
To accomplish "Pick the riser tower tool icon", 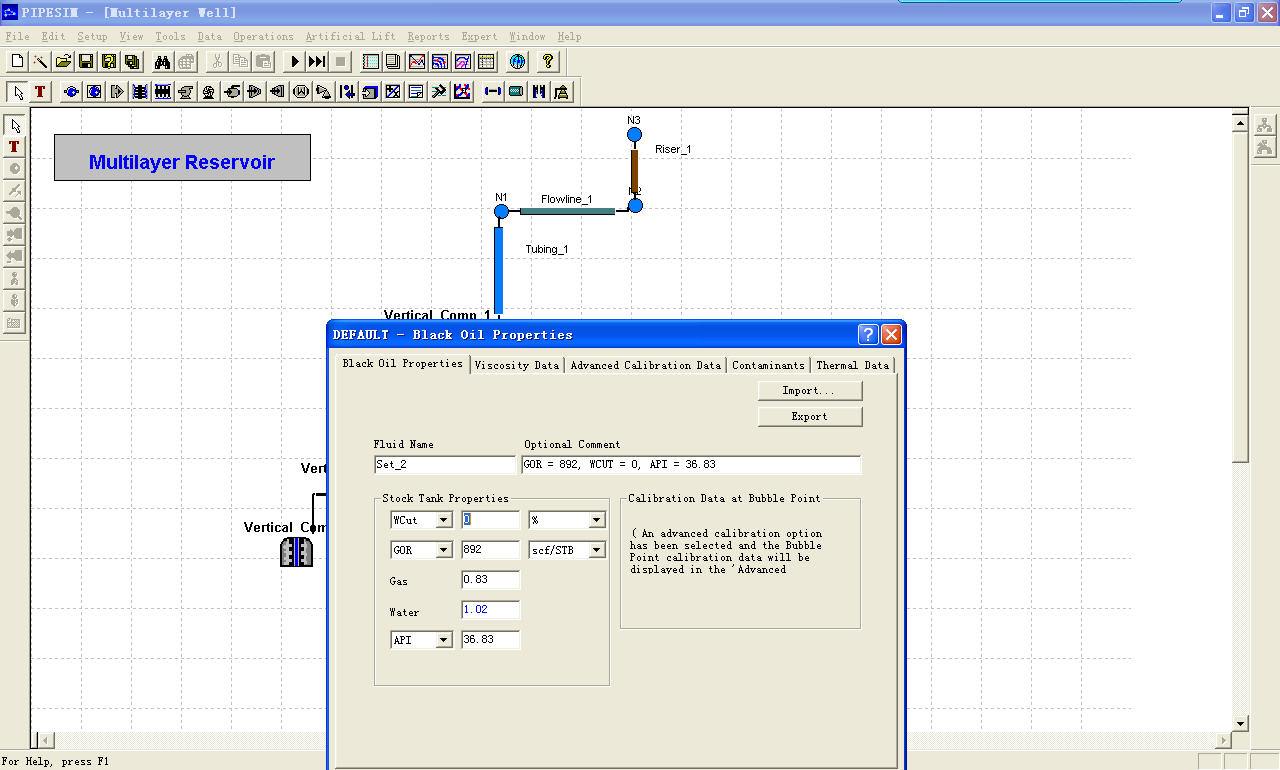I will point(562,92).
